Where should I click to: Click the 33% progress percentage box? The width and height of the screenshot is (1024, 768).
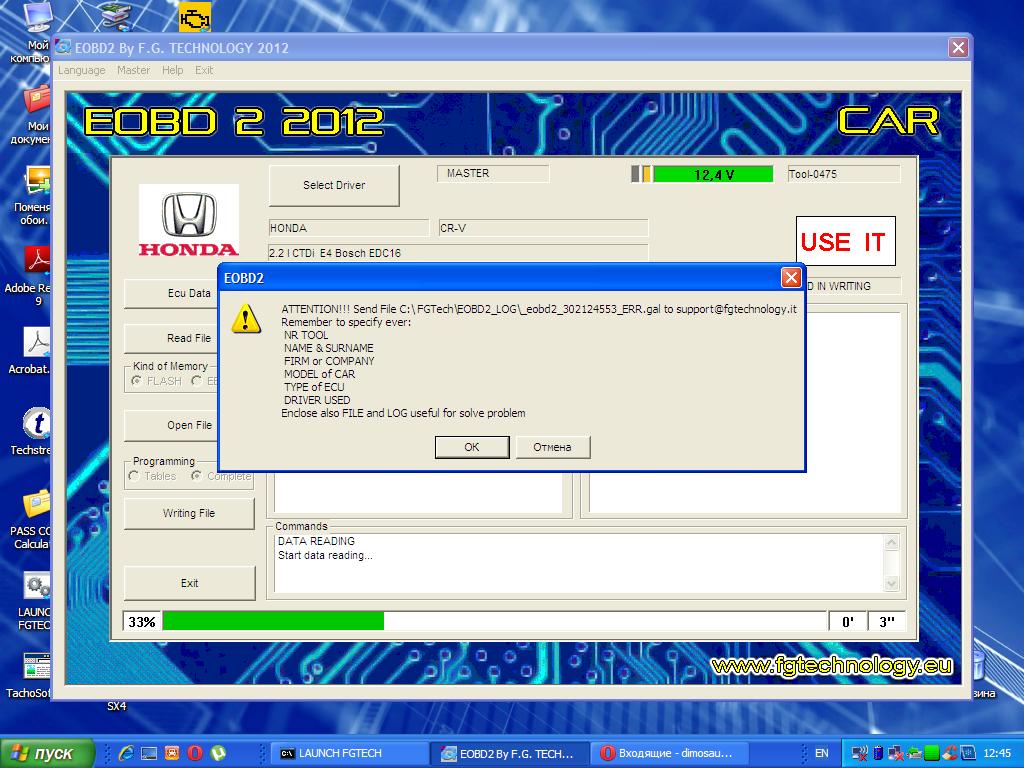coord(142,622)
